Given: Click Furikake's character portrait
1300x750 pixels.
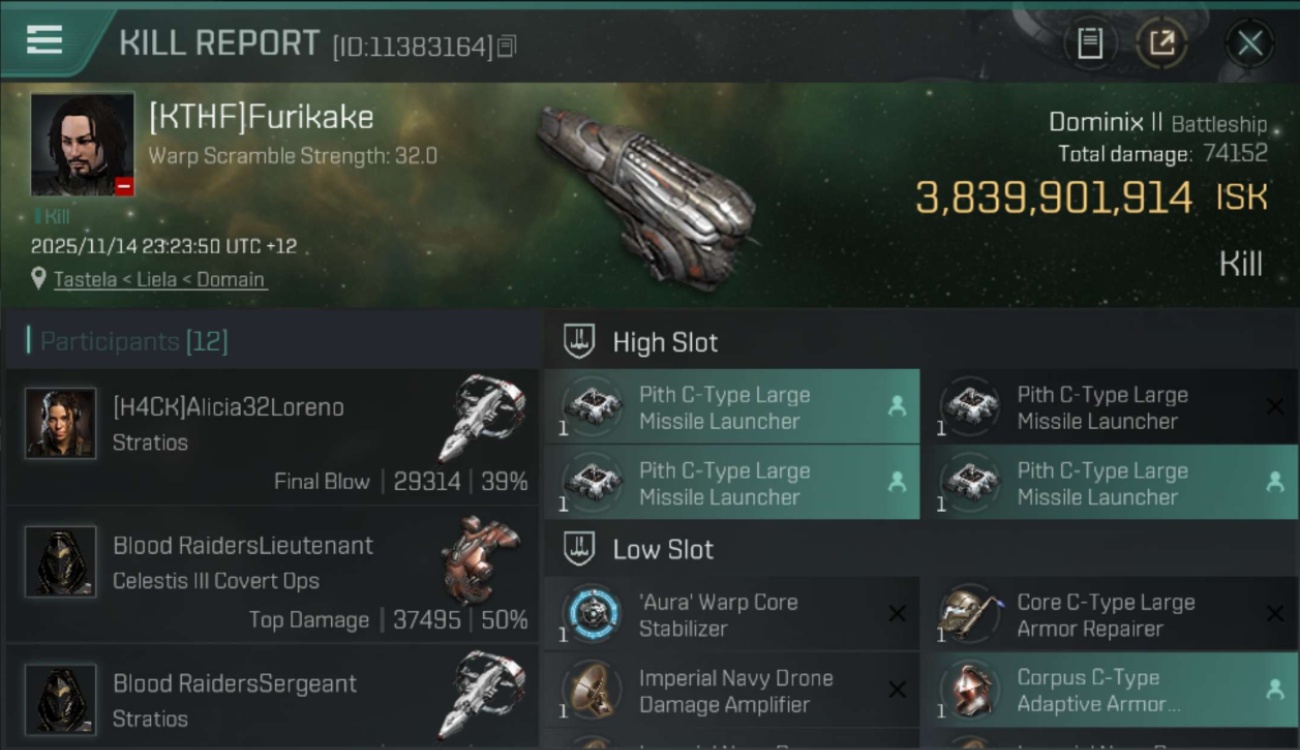Looking at the screenshot, I should point(82,144).
